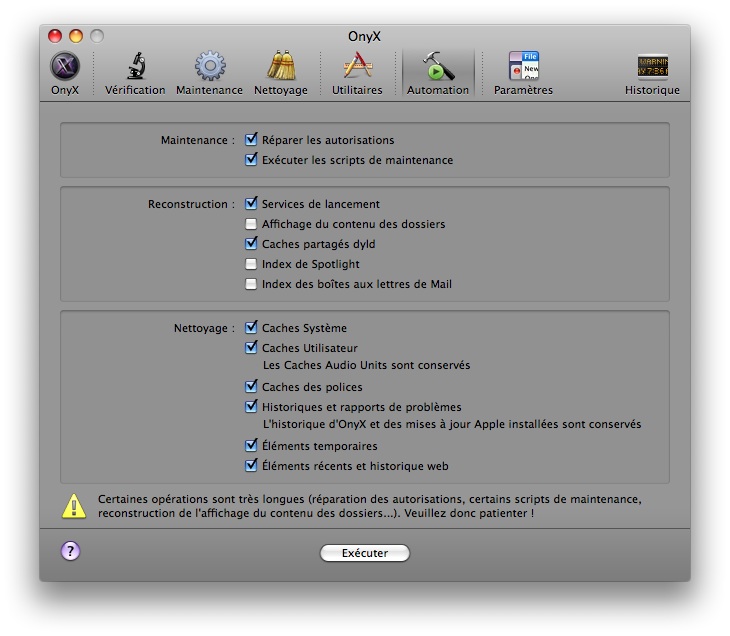Screen dimensions: 730x636
Task: Click the yellow minimize window button
Action: [x=76, y=36]
